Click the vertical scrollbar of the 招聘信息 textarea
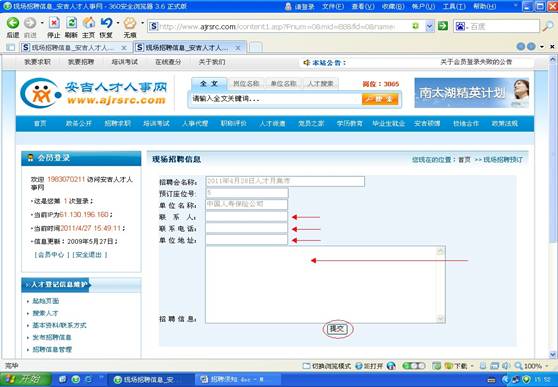 click(x=440, y=285)
